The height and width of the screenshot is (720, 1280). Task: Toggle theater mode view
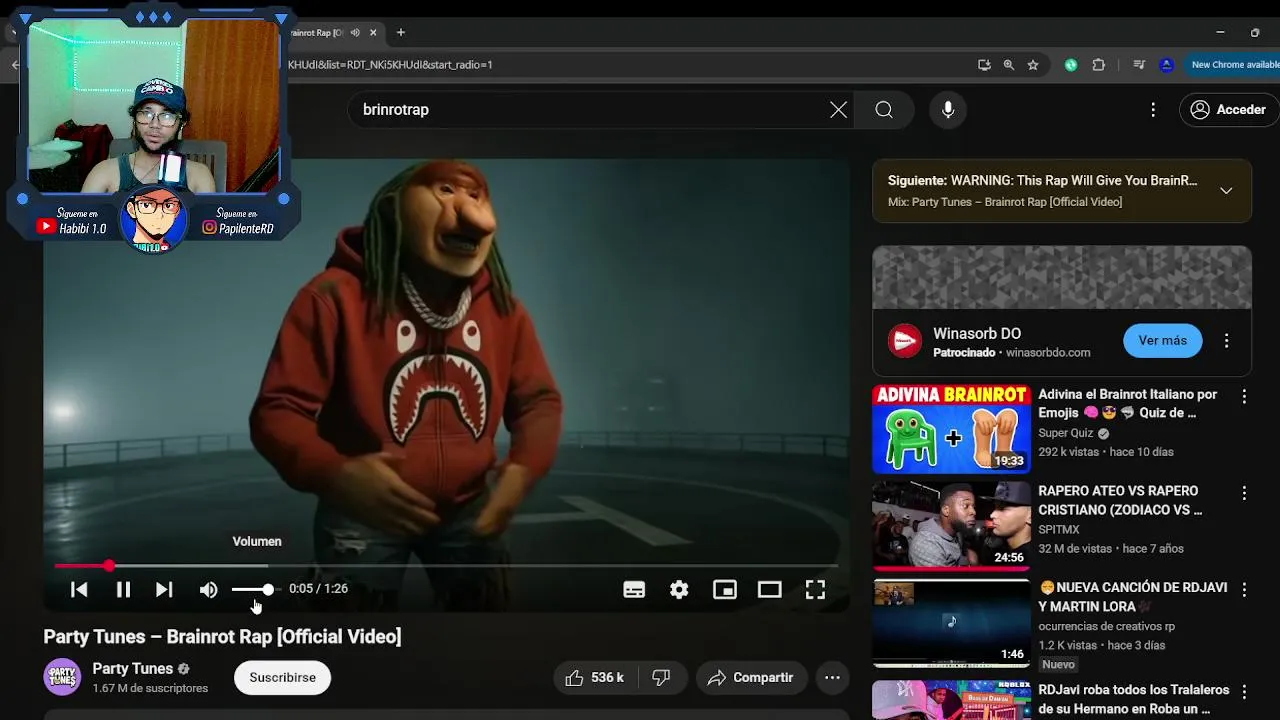tap(769, 590)
